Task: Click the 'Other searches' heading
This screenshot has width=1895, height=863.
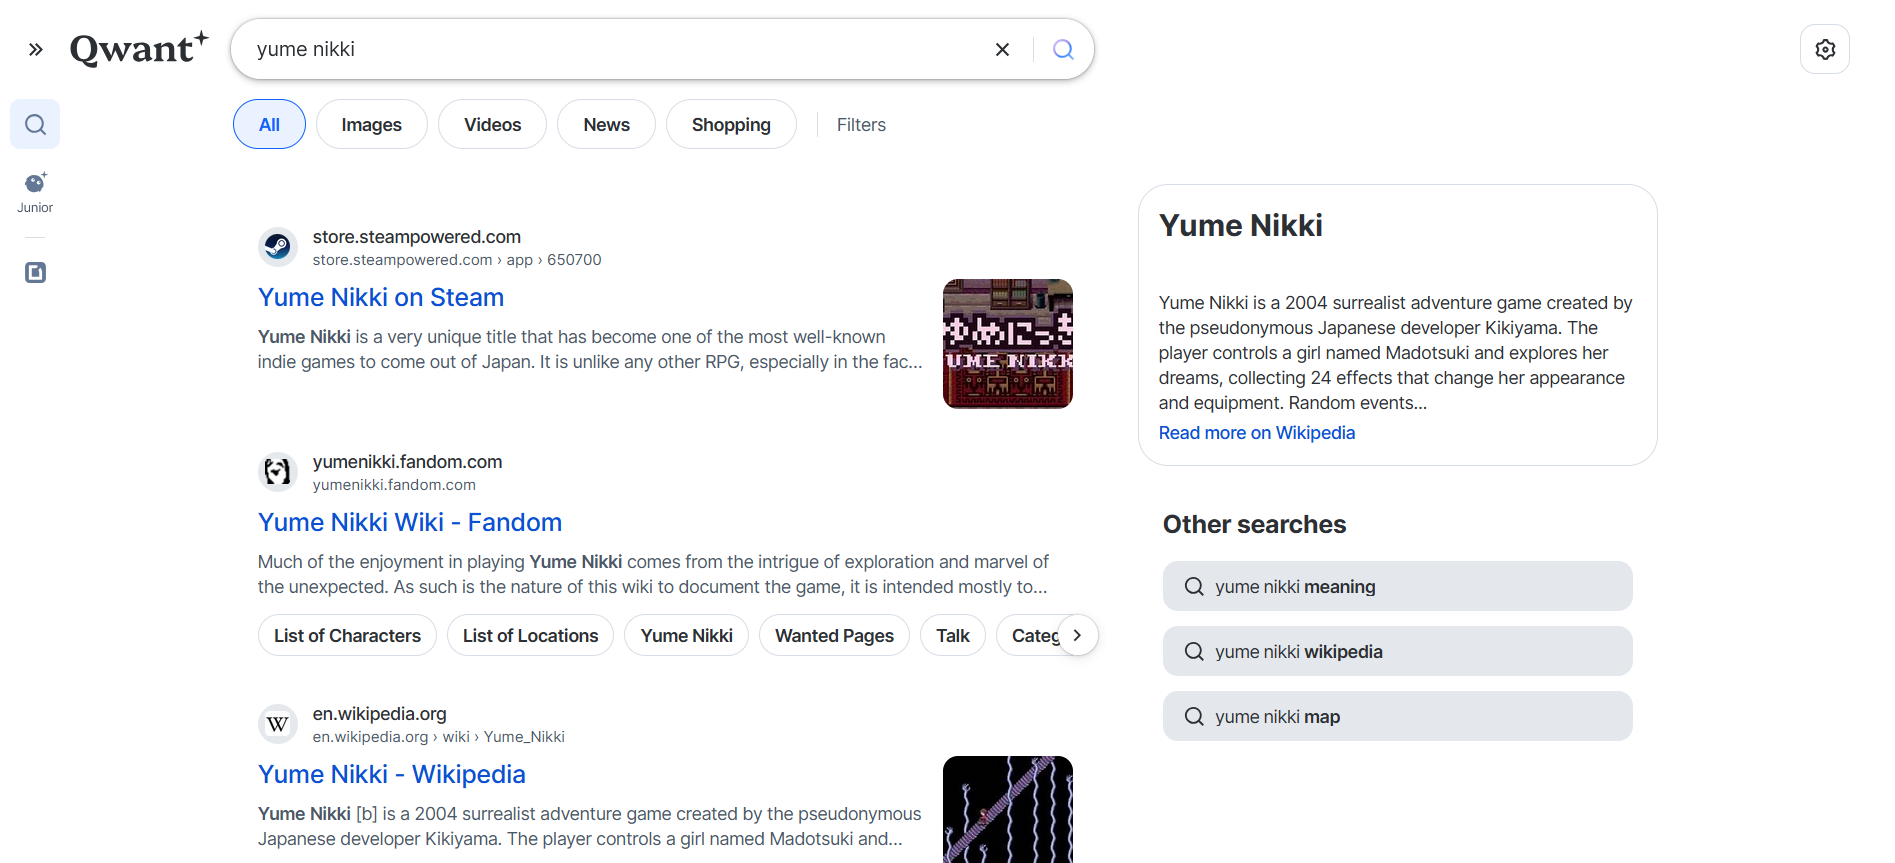Action: click(1254, 524)
